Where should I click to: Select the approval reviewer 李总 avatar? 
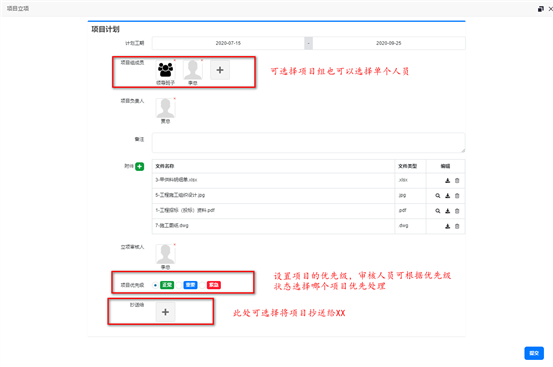point(165,254)
